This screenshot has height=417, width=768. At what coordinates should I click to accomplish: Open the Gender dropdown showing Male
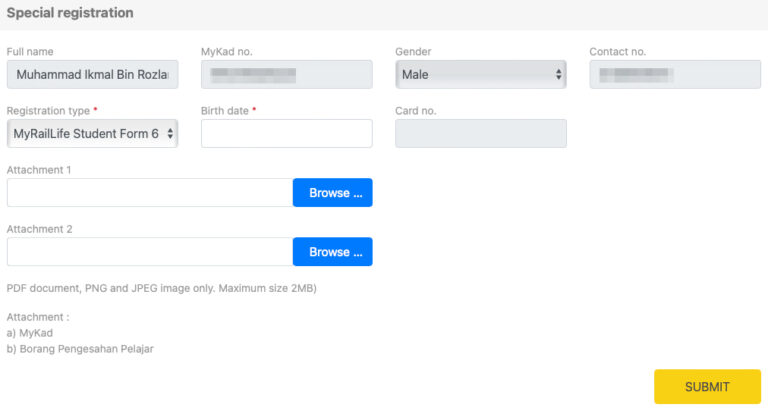(480, 74)
